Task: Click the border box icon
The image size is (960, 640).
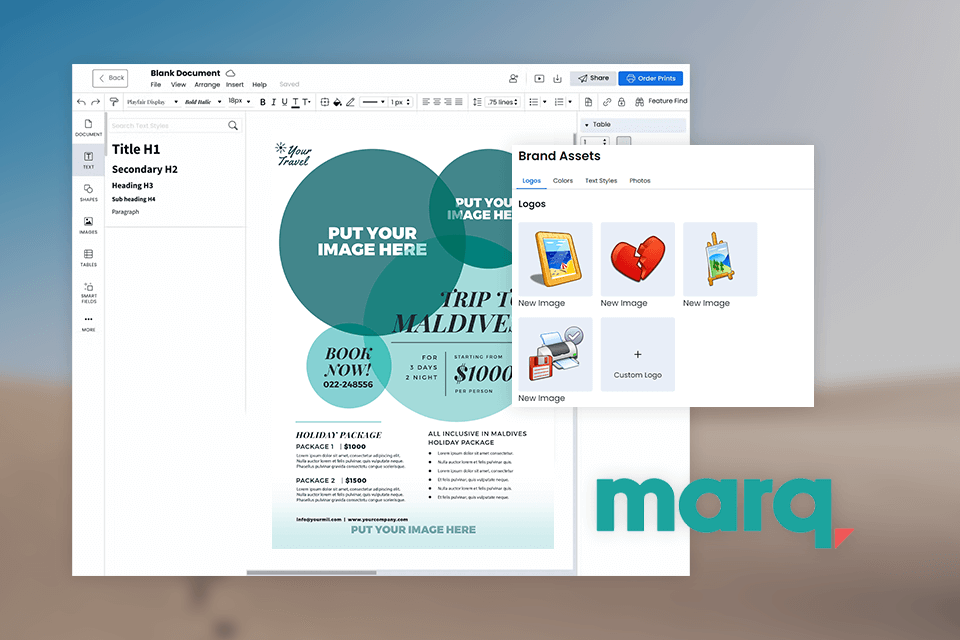Action: click(325, 102)
